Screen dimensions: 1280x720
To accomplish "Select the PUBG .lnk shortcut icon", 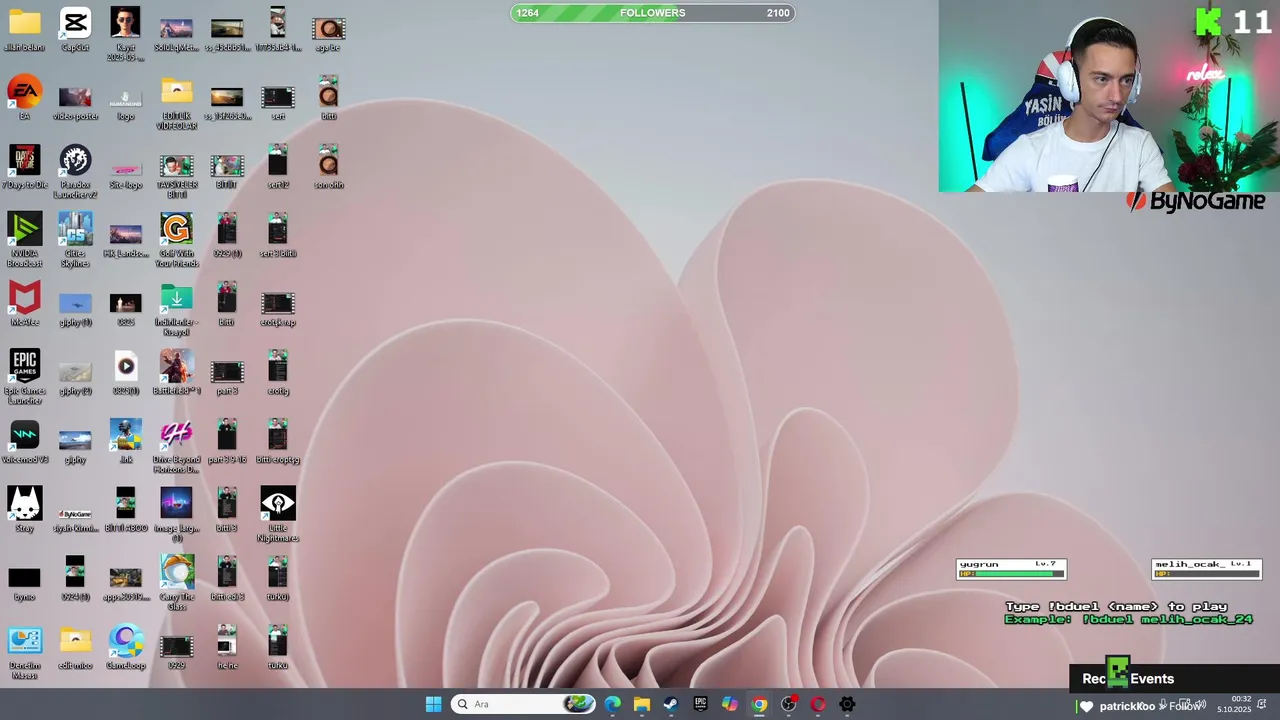I will pos(125,441).
